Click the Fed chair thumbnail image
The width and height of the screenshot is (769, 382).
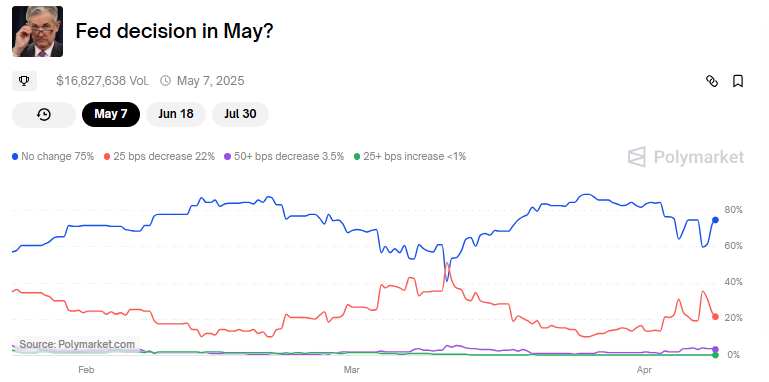[37, 31]
